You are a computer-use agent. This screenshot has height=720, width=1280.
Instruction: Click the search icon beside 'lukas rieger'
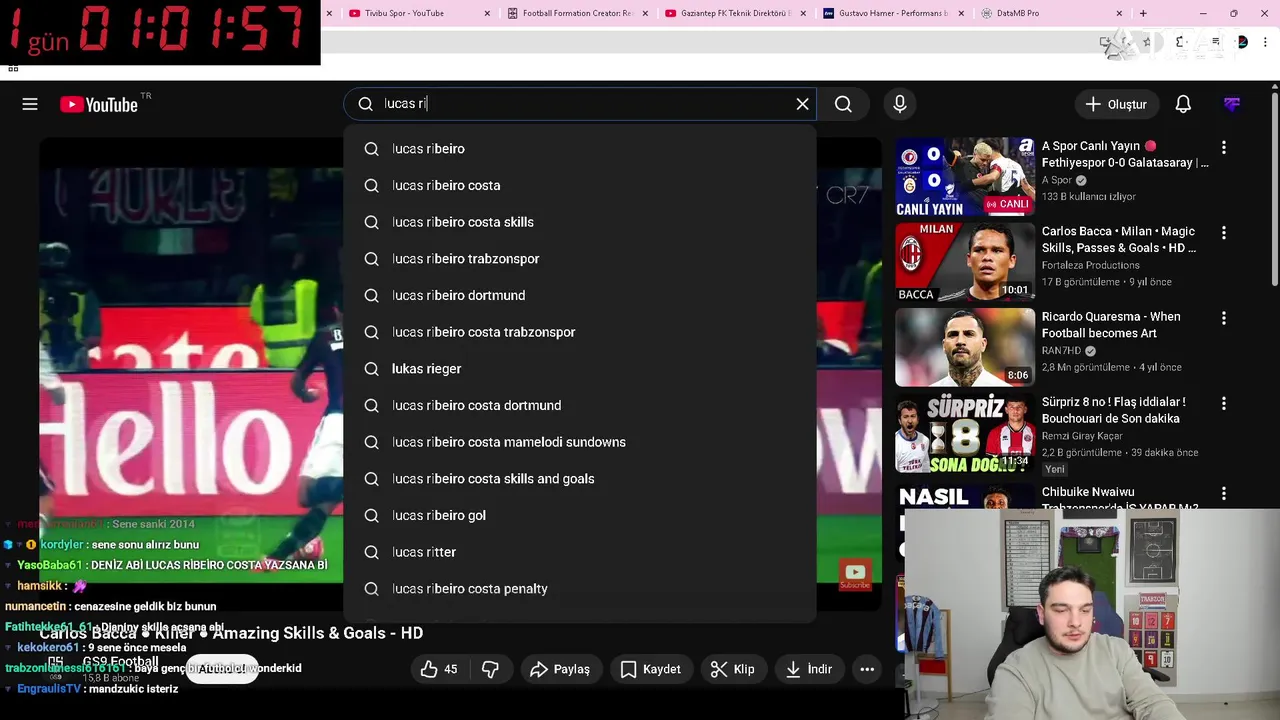coord(371,369)
